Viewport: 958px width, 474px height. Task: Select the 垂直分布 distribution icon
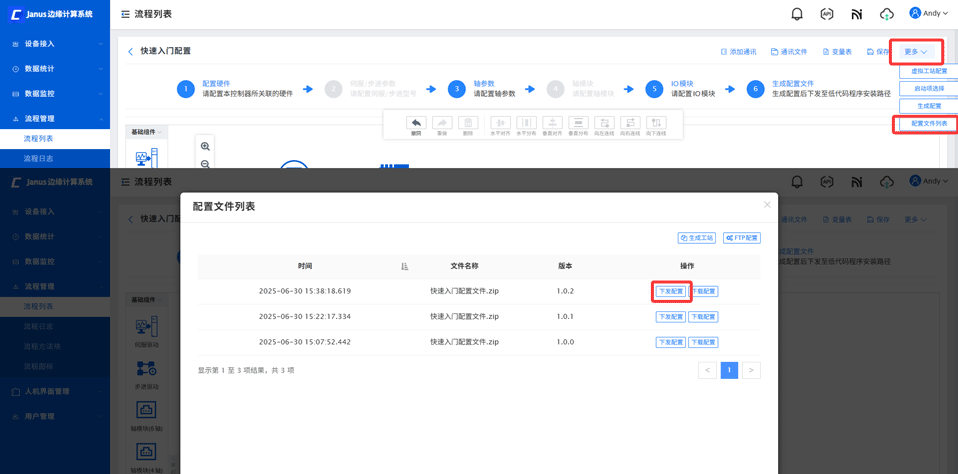578,124
